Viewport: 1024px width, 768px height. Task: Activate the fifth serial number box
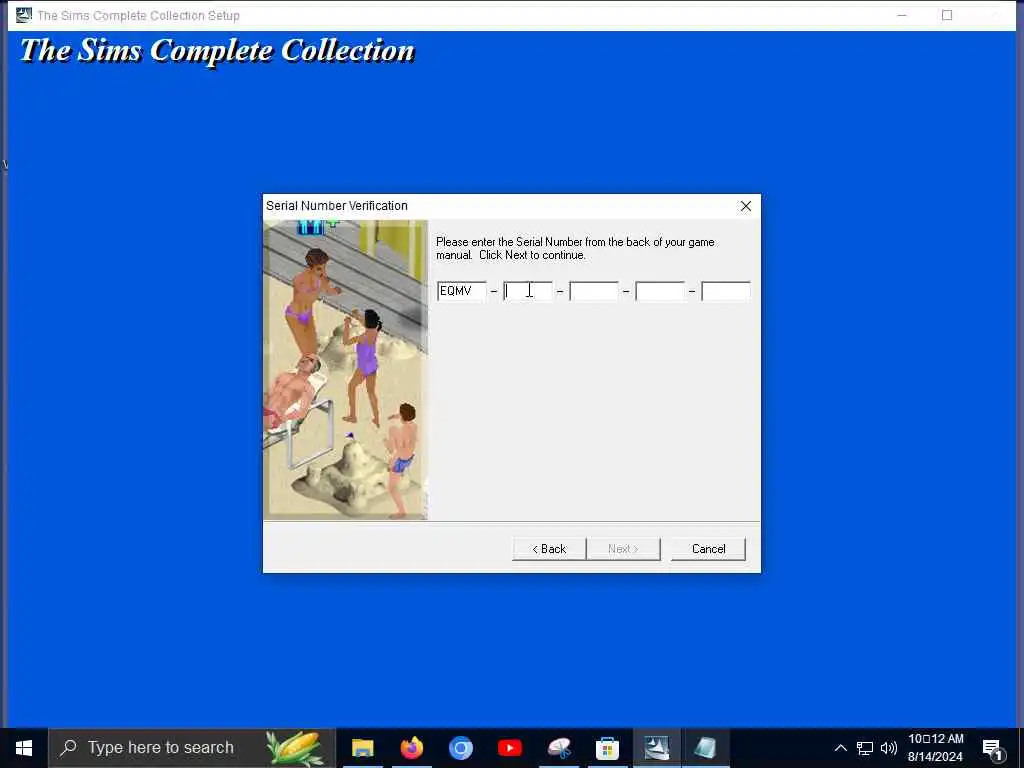pos(726,291)
